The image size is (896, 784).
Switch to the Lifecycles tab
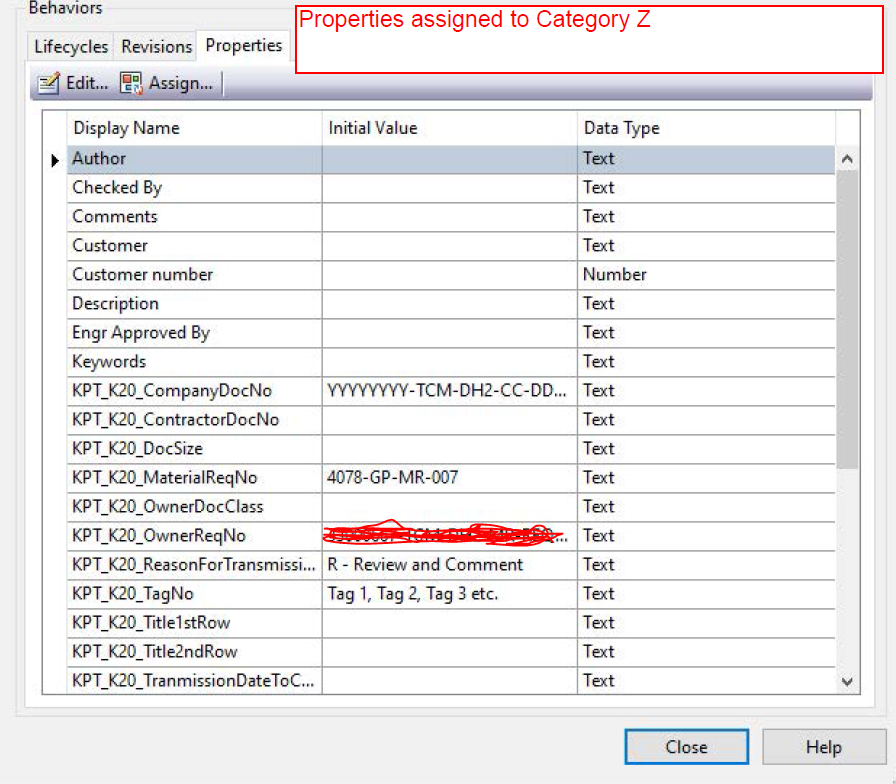pyautogui.click(x=69, y=46)
